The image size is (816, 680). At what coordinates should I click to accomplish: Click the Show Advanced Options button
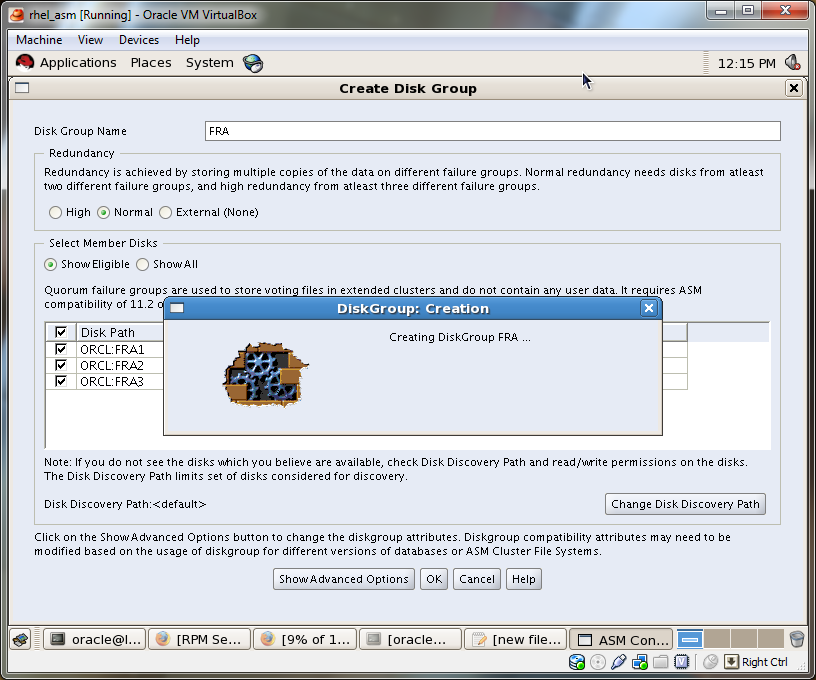point(343,579)
